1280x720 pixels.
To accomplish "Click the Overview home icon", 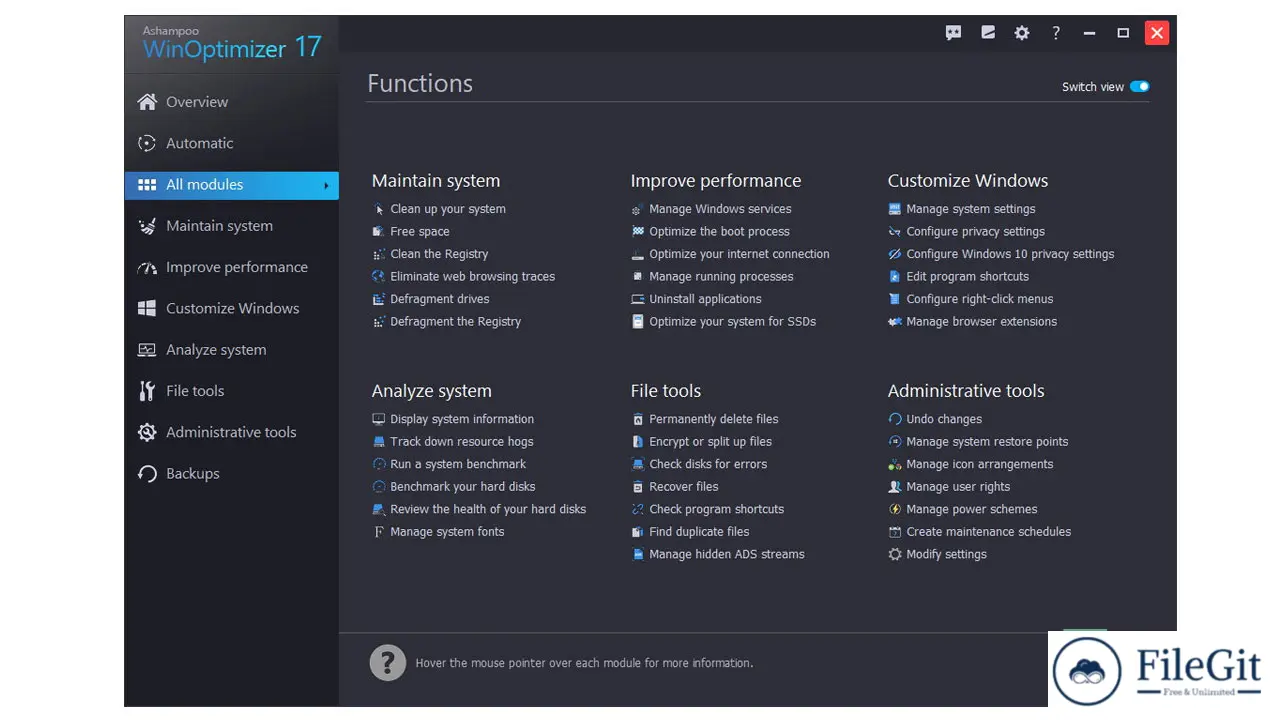I will click(147, 102).
